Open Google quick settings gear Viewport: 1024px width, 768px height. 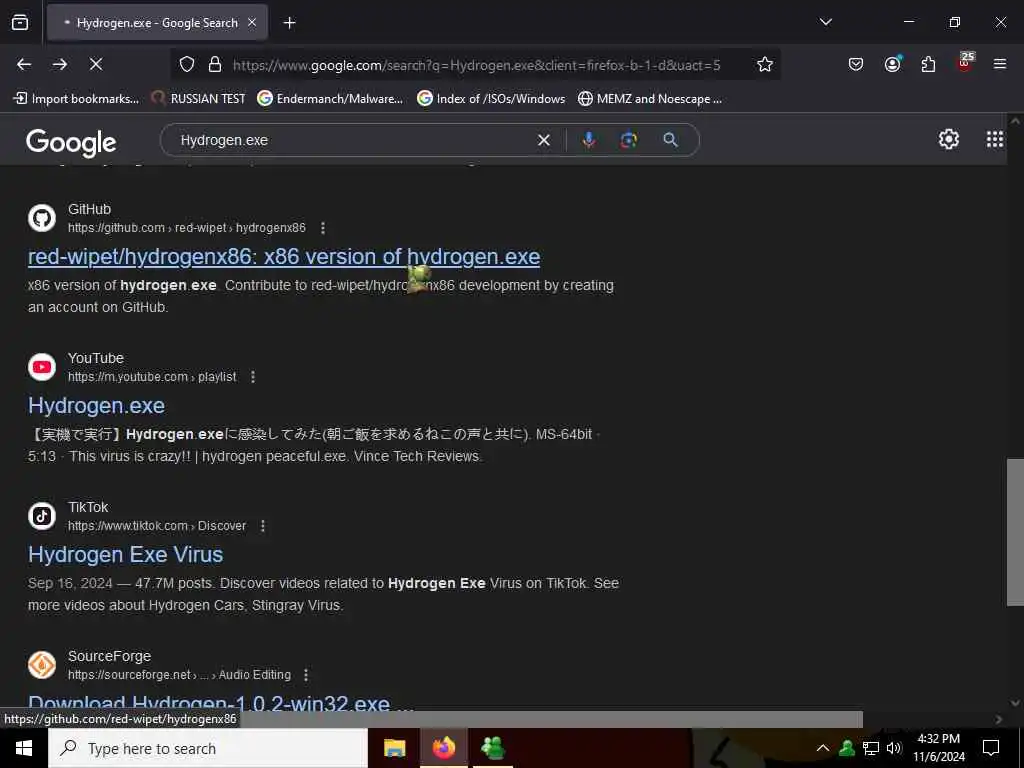point(948,138)
